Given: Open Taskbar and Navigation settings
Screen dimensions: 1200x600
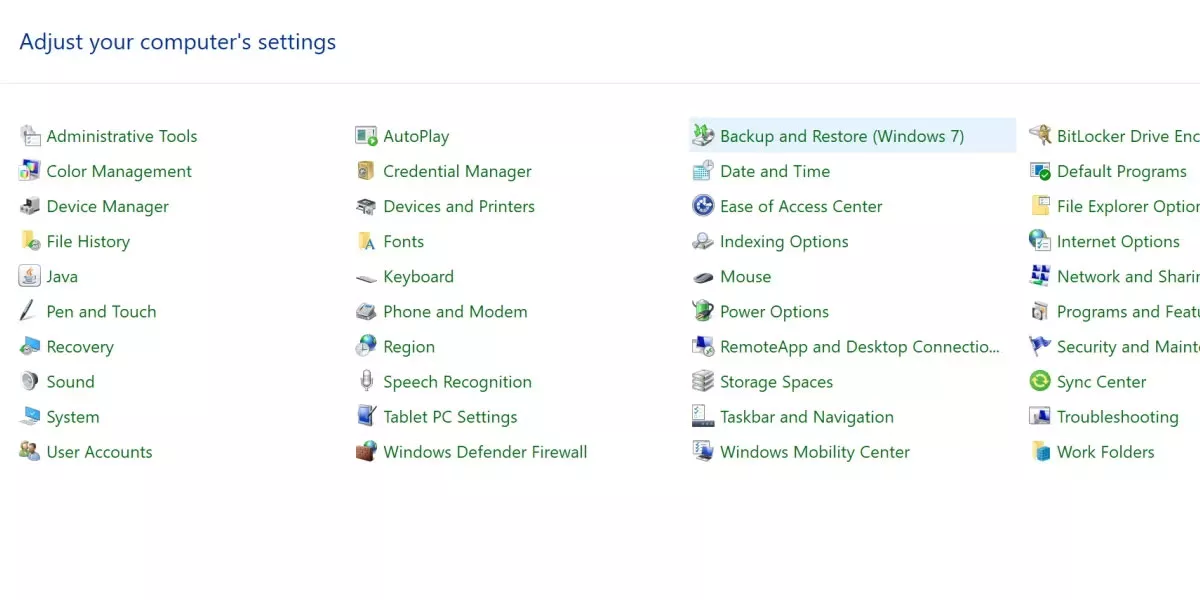Looking at the screenshot, I should coord(807,417).
